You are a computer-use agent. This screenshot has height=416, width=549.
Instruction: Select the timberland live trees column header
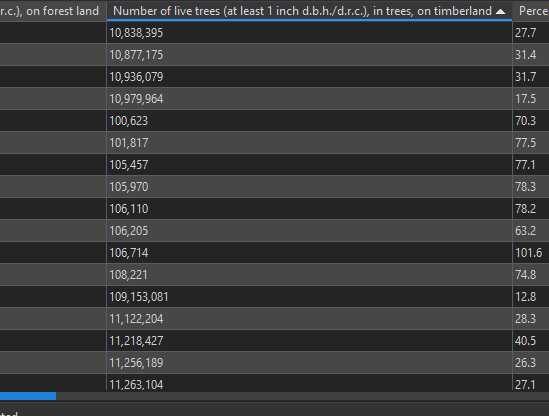coord(309,11)
